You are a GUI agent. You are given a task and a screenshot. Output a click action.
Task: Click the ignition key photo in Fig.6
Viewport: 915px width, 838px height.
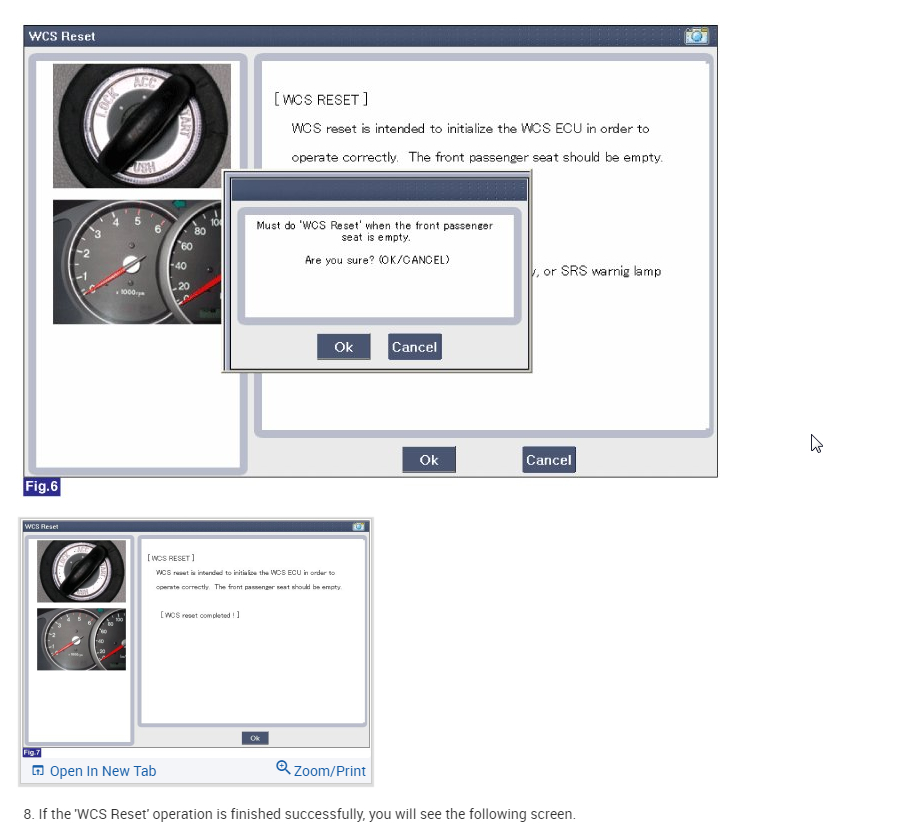click(142, 125)
